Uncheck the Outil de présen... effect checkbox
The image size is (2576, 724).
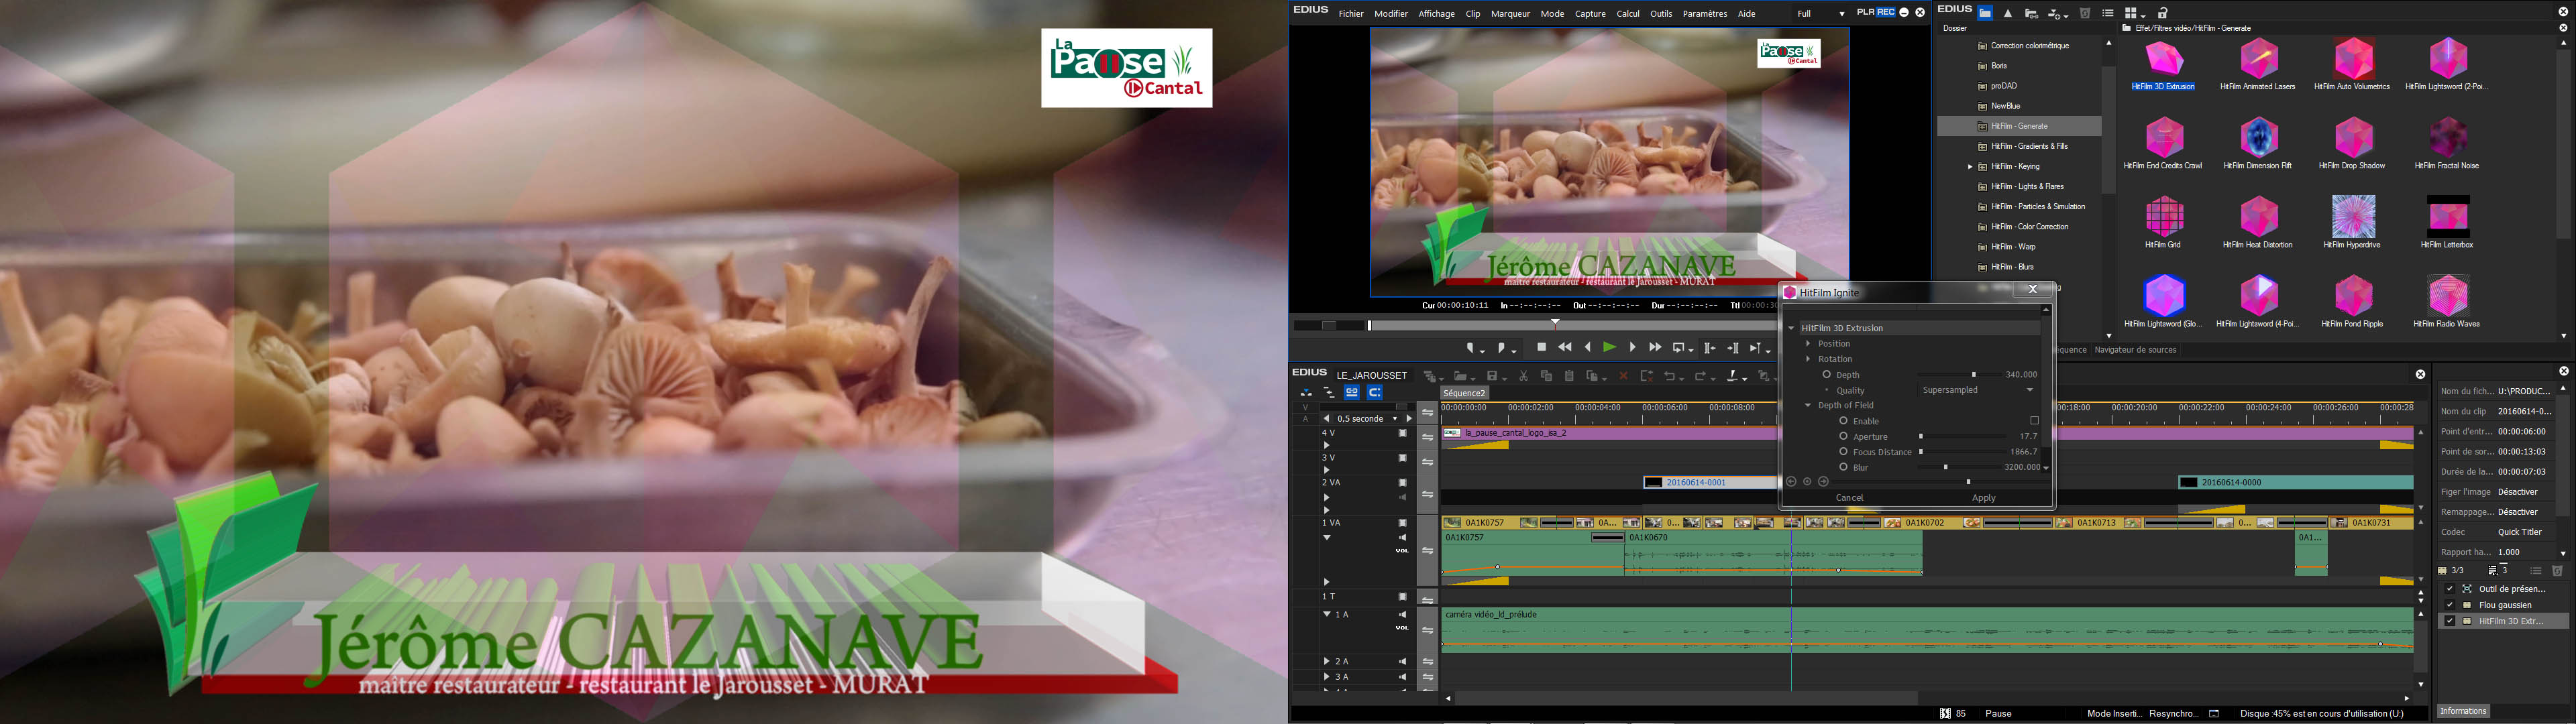click(x=2450, y=589)
